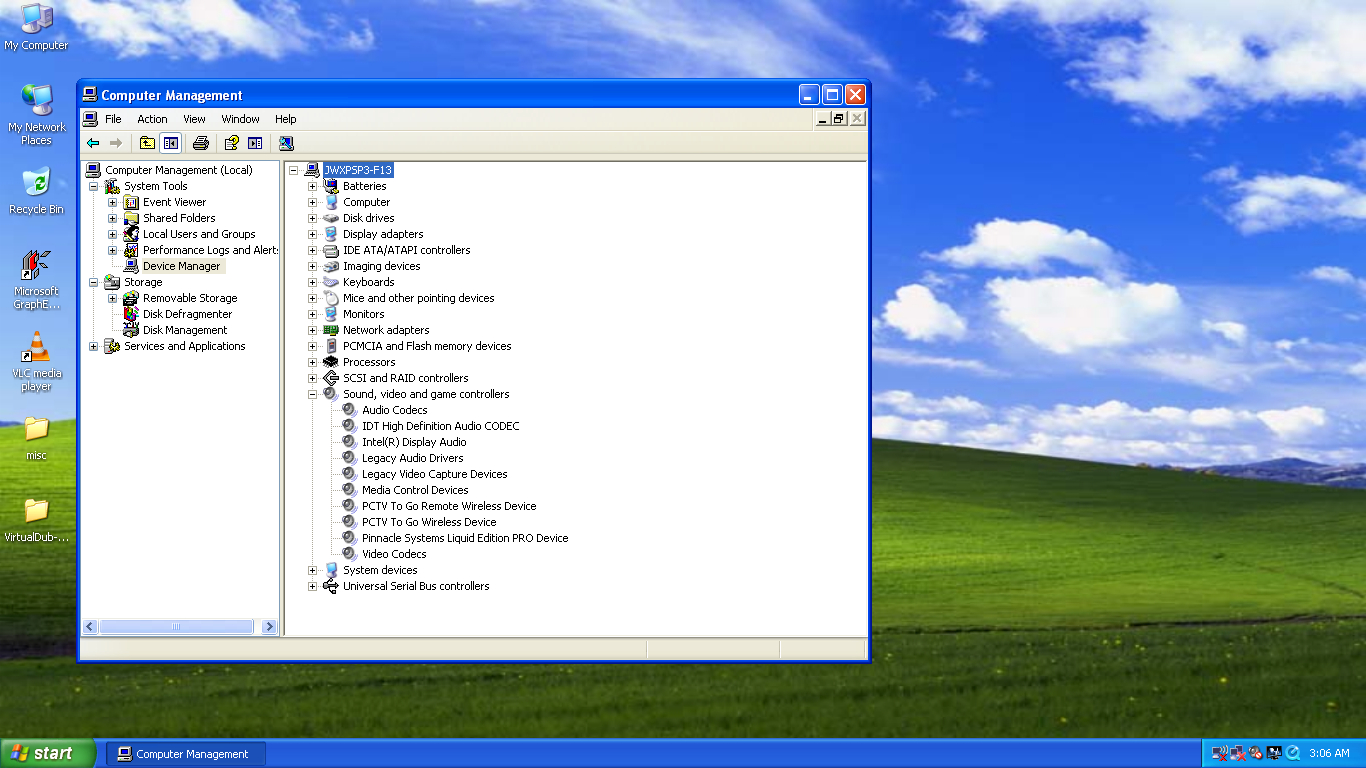1366x768 pixels.
Task: Select Media Control Devices entry
Action: (415, 490)
